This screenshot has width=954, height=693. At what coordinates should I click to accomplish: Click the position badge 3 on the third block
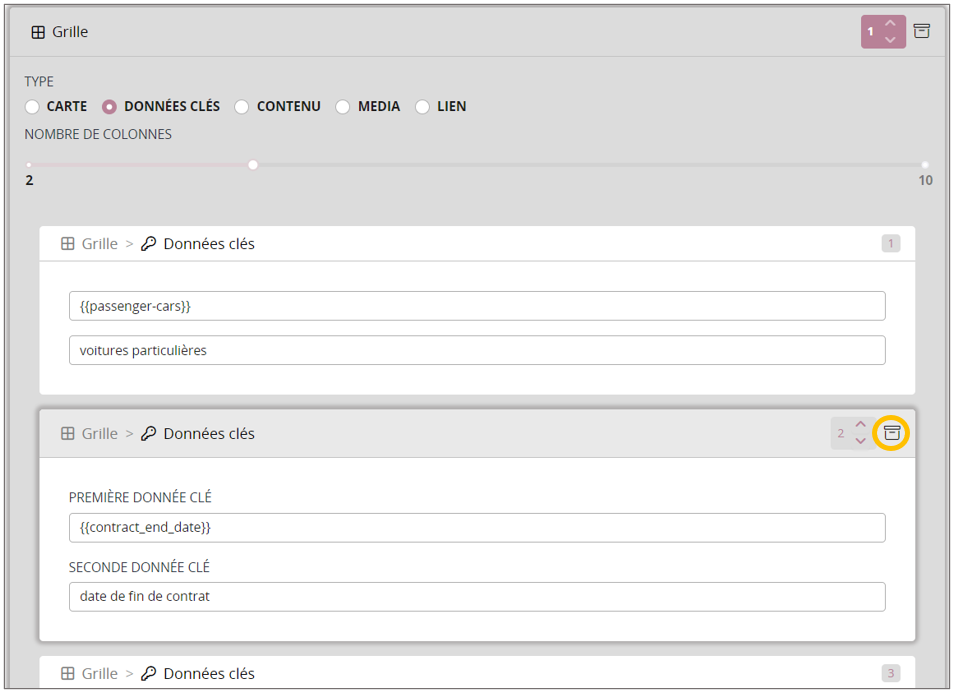(x=890, y=674)
